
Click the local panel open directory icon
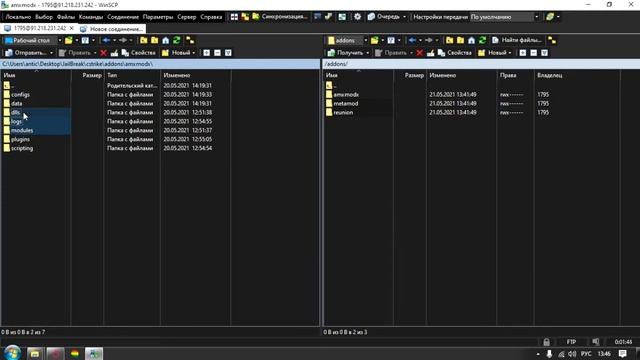[x=69, y=40]
